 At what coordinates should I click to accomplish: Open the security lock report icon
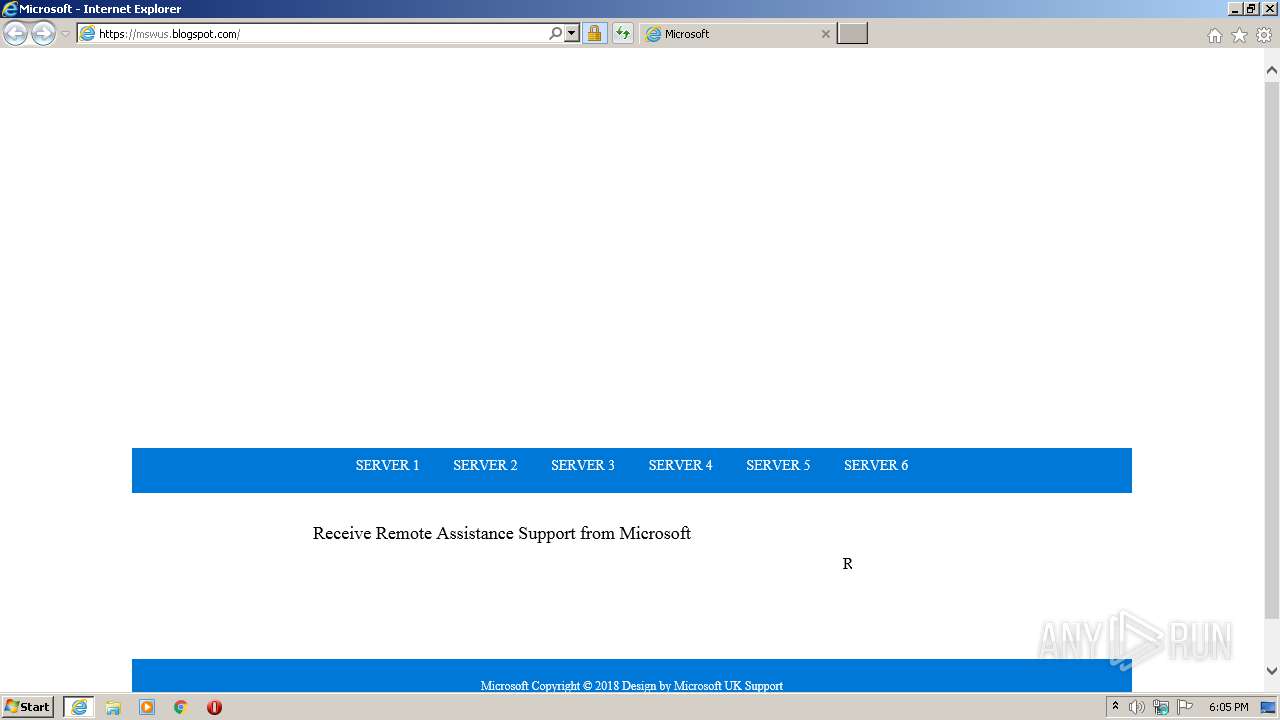click(594, 34)
